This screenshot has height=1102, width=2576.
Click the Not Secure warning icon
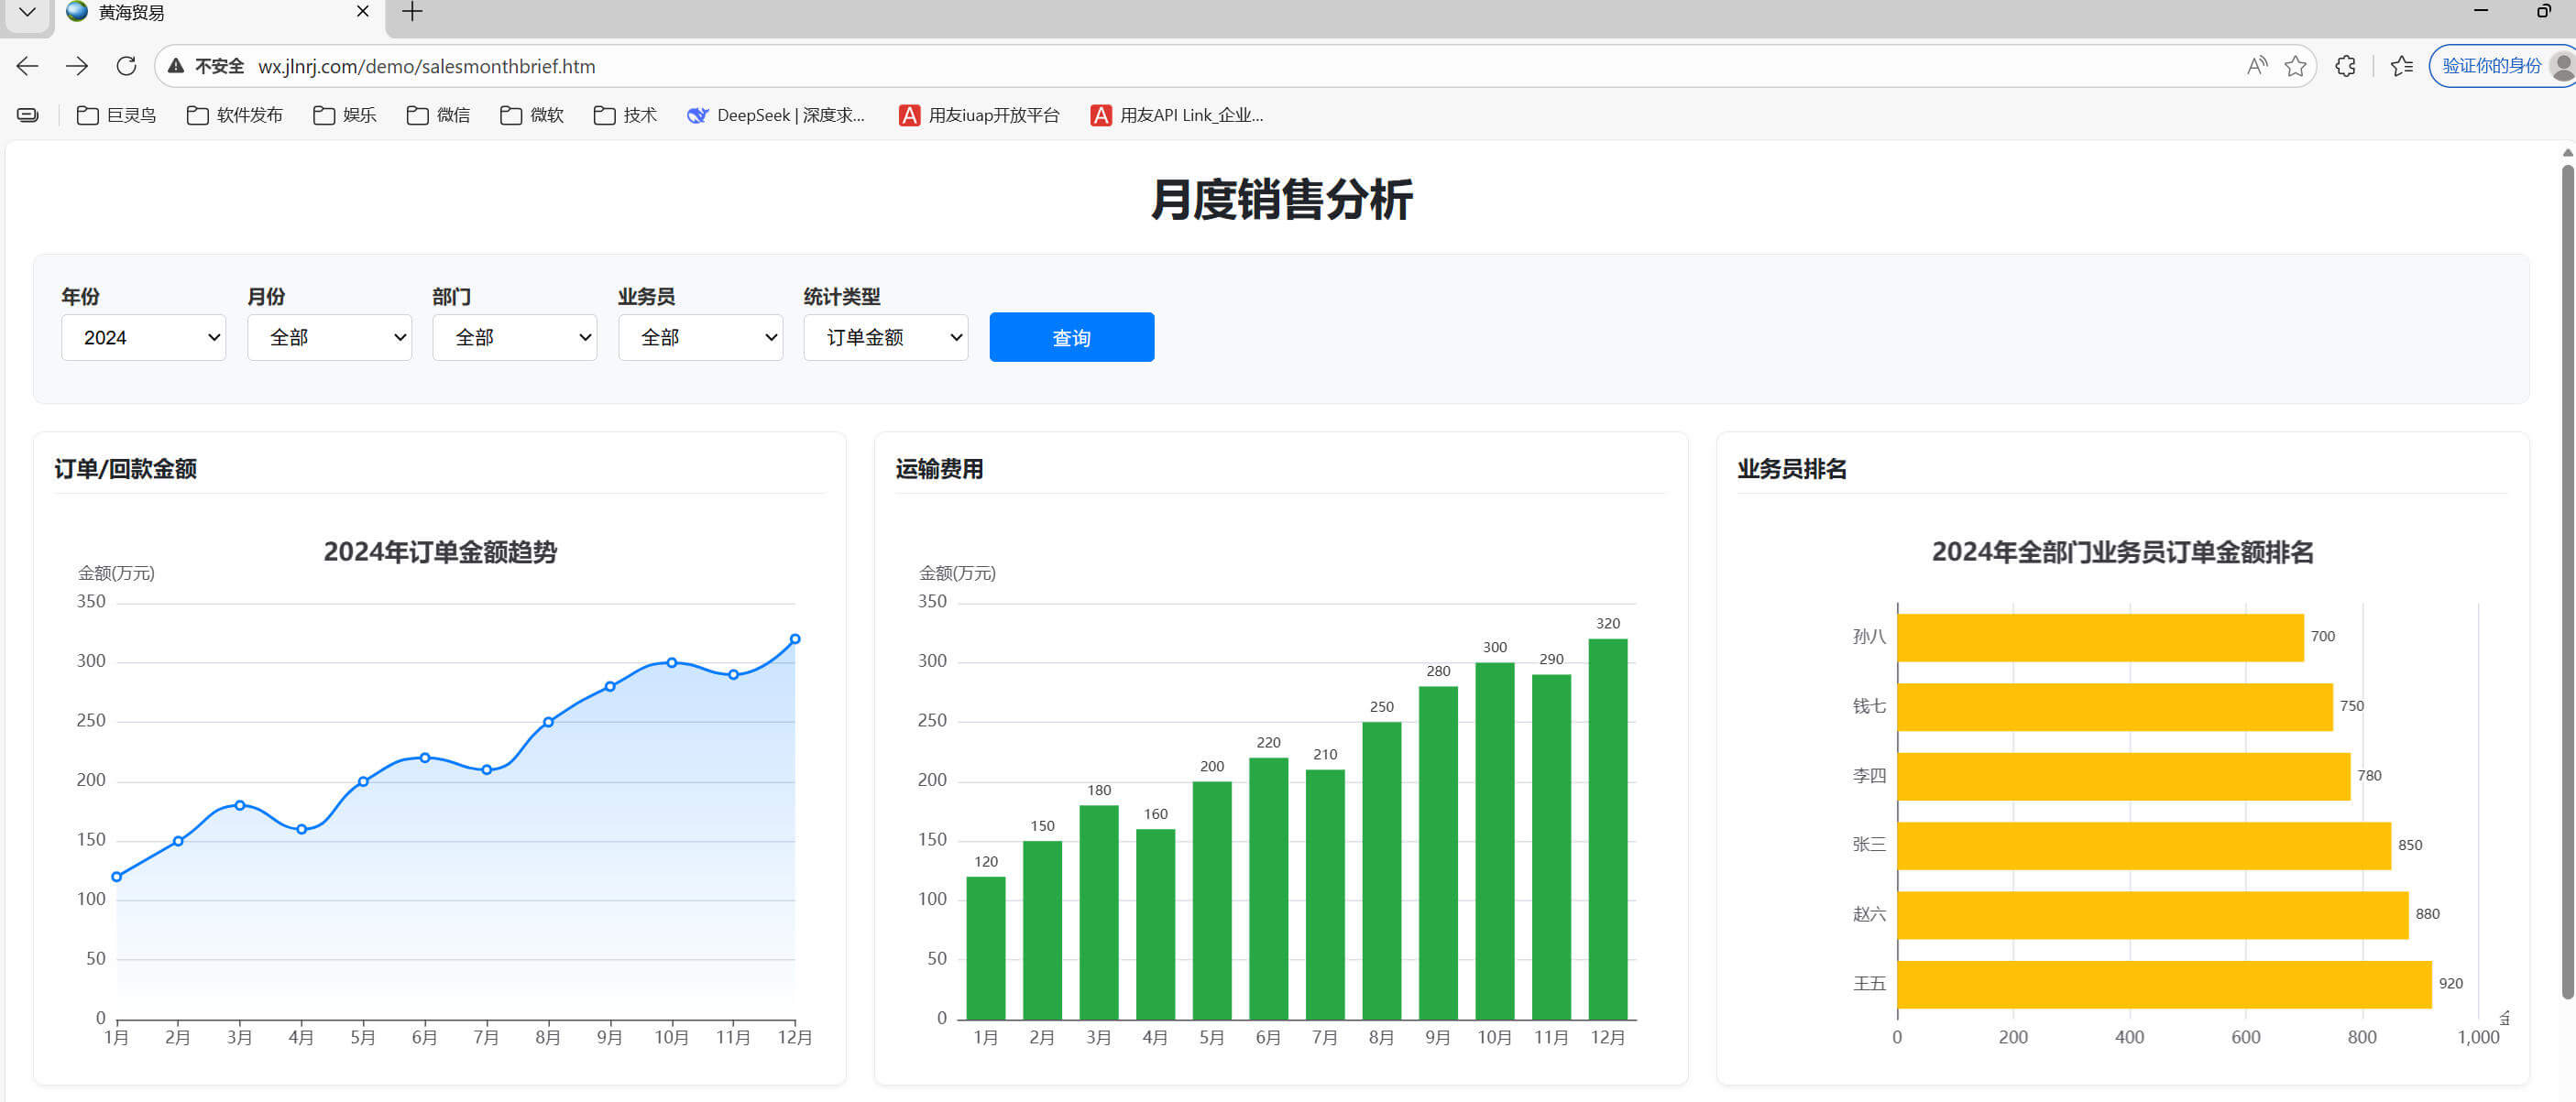pos(176,66)
